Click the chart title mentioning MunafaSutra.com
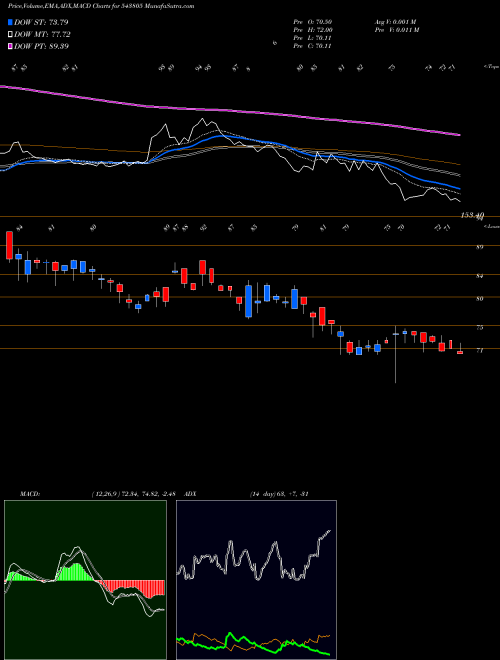This screenshot has width=500, height=660. pyautogui.click(x=101, y=6)
